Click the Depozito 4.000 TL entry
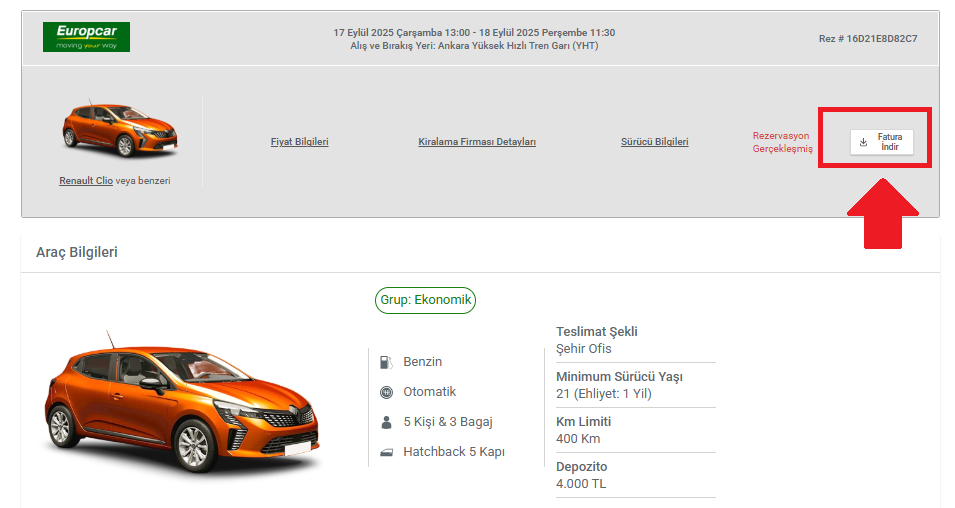Viewport: 955px width, 508px height. pos(635,475)
